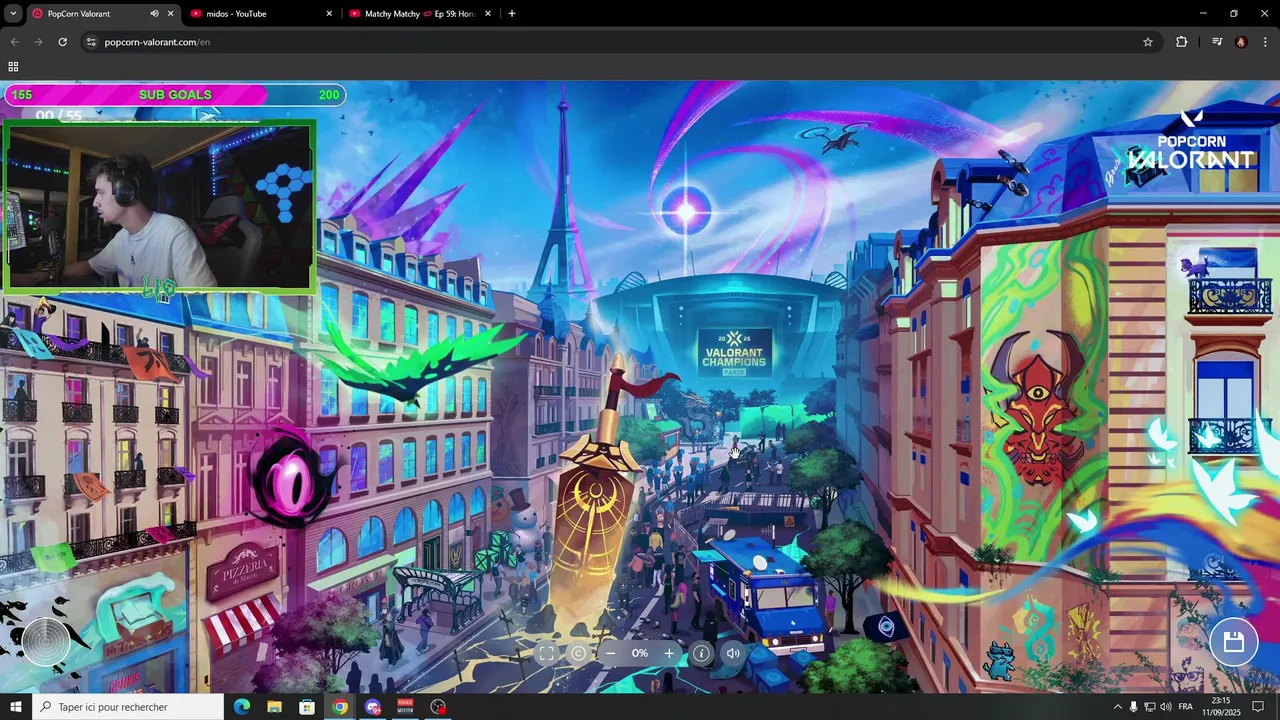Click the round save disk button

[x=1233, y=642]
